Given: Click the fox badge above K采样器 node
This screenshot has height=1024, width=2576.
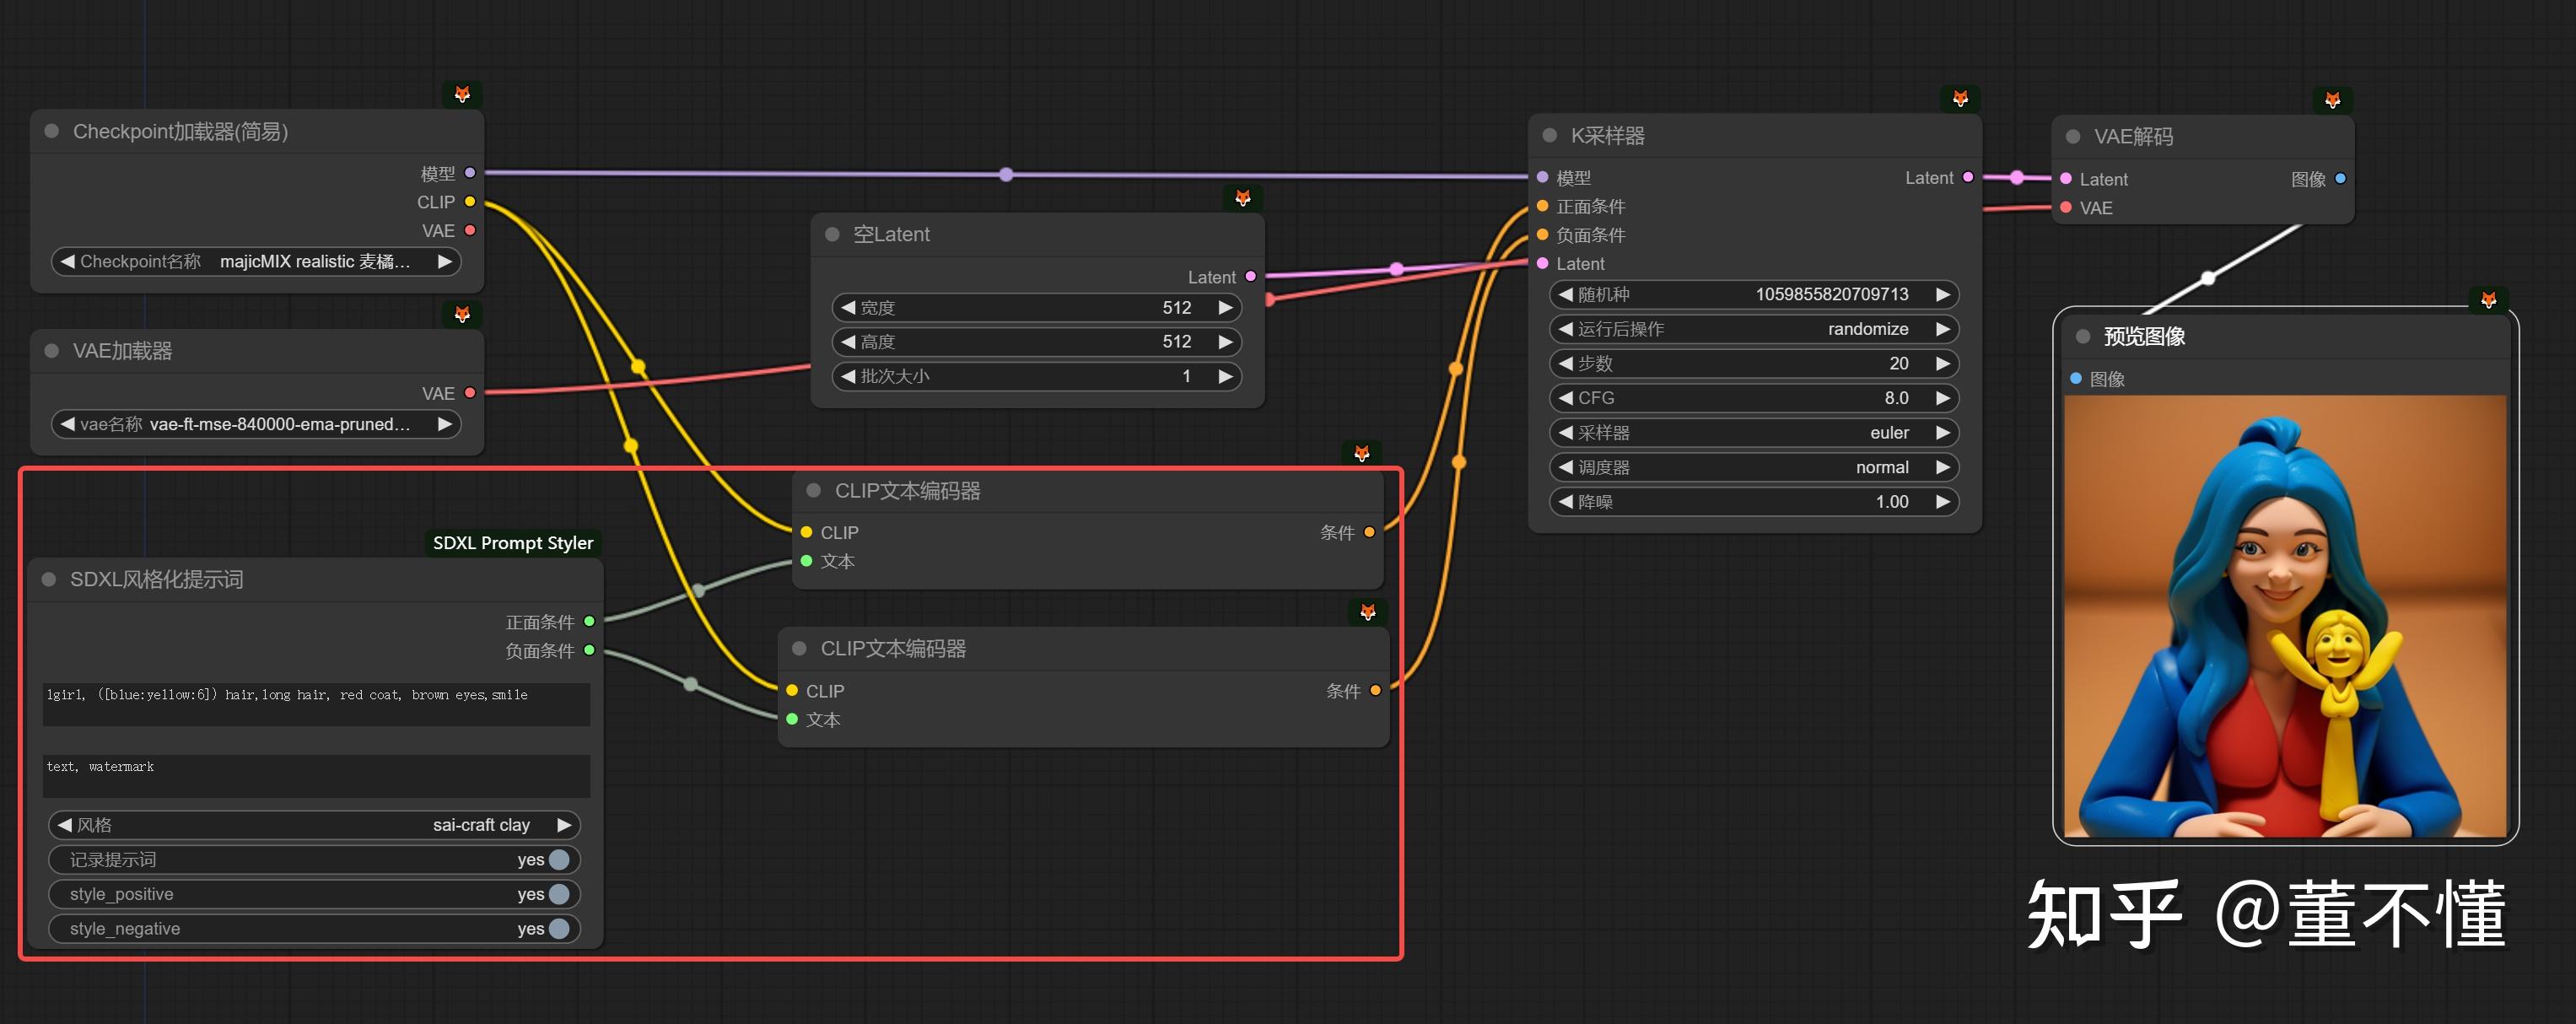Looking at the screenshot, I should pos(1960,98).
